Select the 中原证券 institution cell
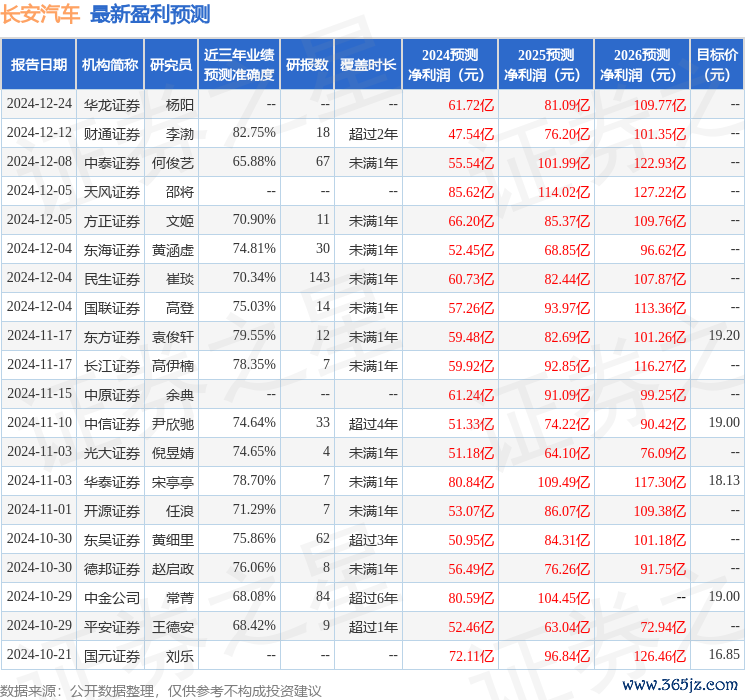The image size is (745, 700). coord(112,395)
